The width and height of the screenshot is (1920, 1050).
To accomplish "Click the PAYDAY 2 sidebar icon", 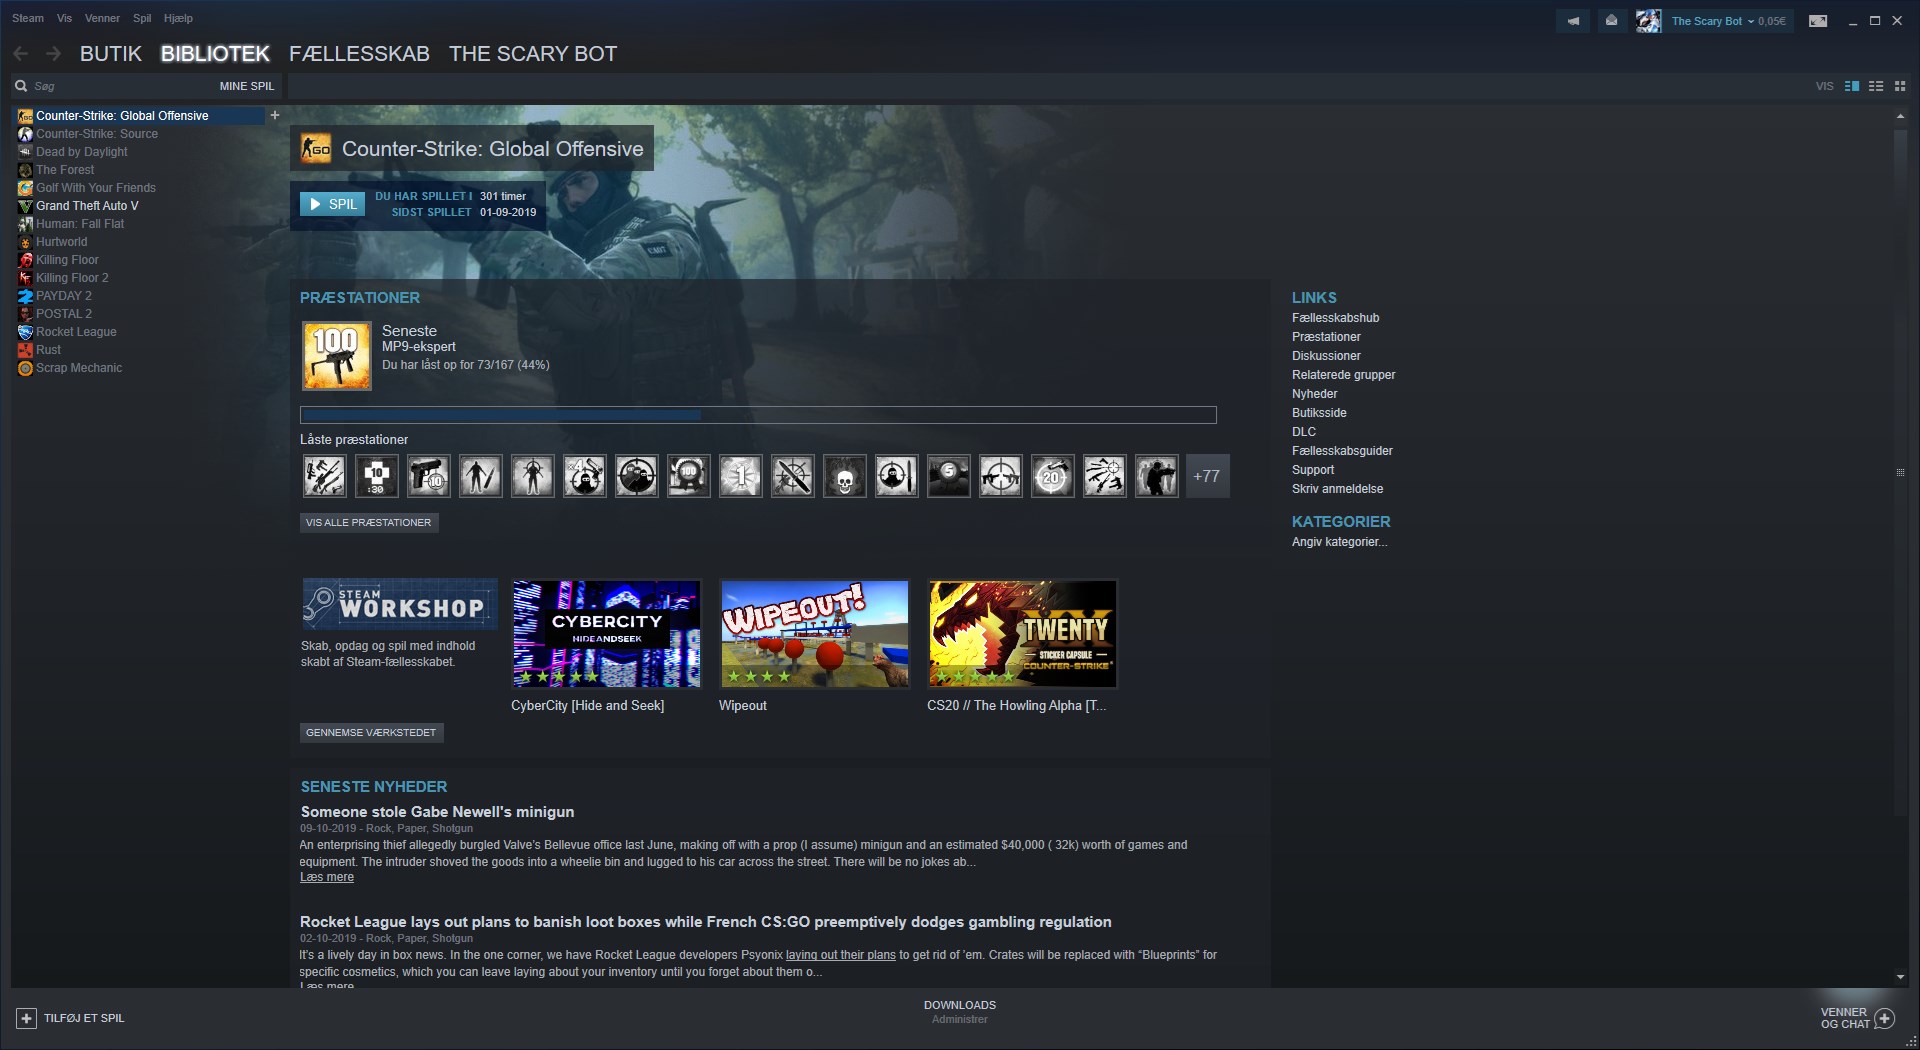I will [25, 296].
